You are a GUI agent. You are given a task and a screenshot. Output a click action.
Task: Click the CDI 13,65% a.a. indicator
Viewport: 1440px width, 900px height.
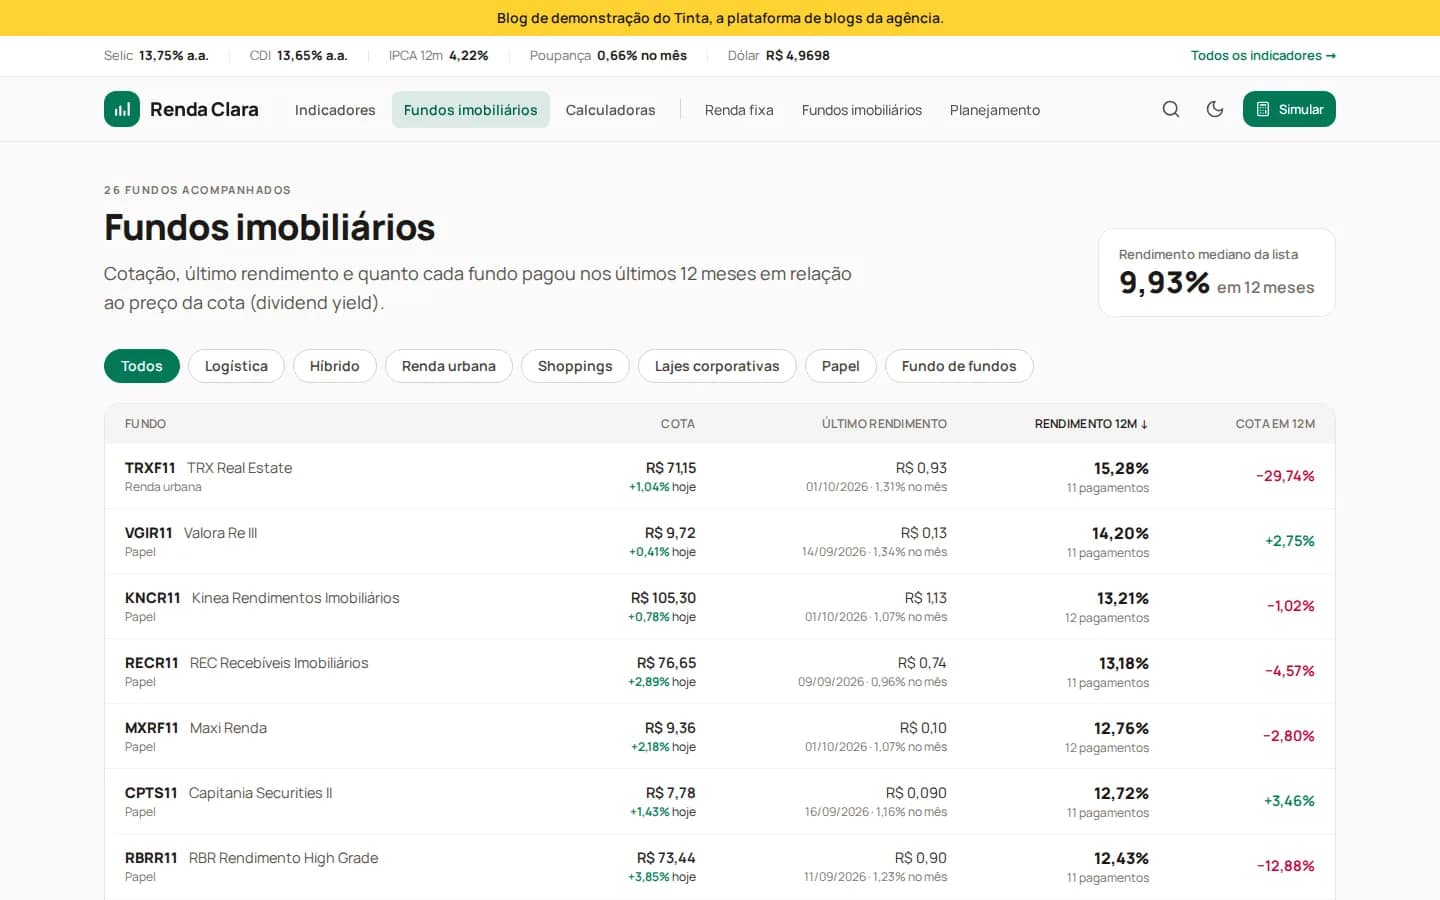tap(299, 56)
